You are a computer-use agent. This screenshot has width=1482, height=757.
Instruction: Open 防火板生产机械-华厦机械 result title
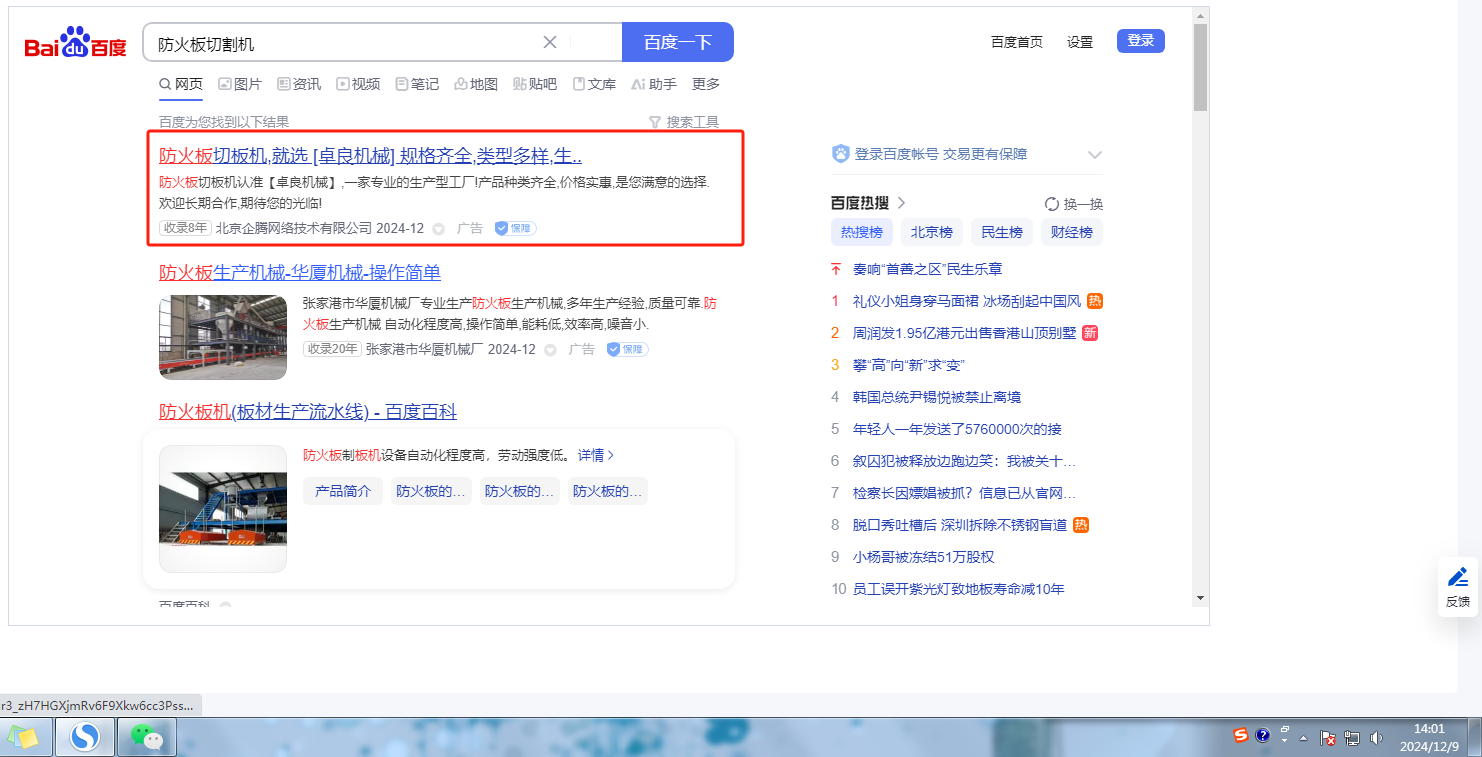click(300, 273)
